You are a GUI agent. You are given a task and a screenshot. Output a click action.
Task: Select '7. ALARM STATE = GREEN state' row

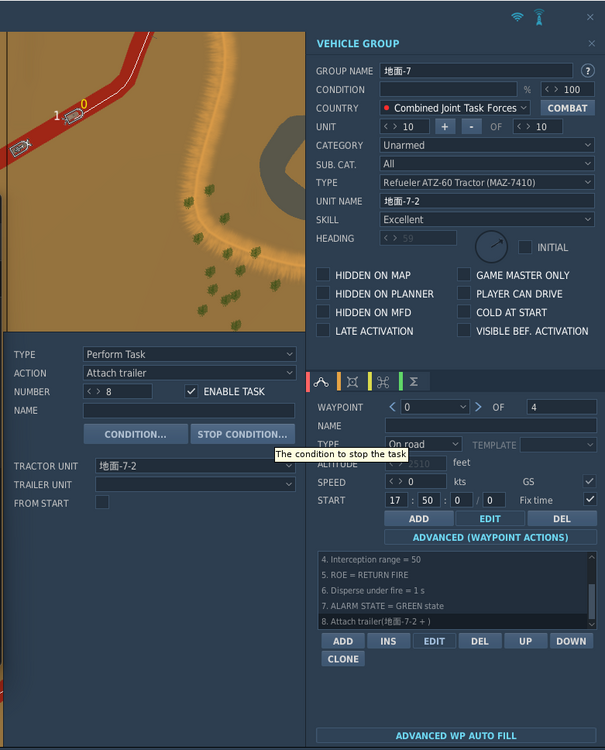(453, 606)
